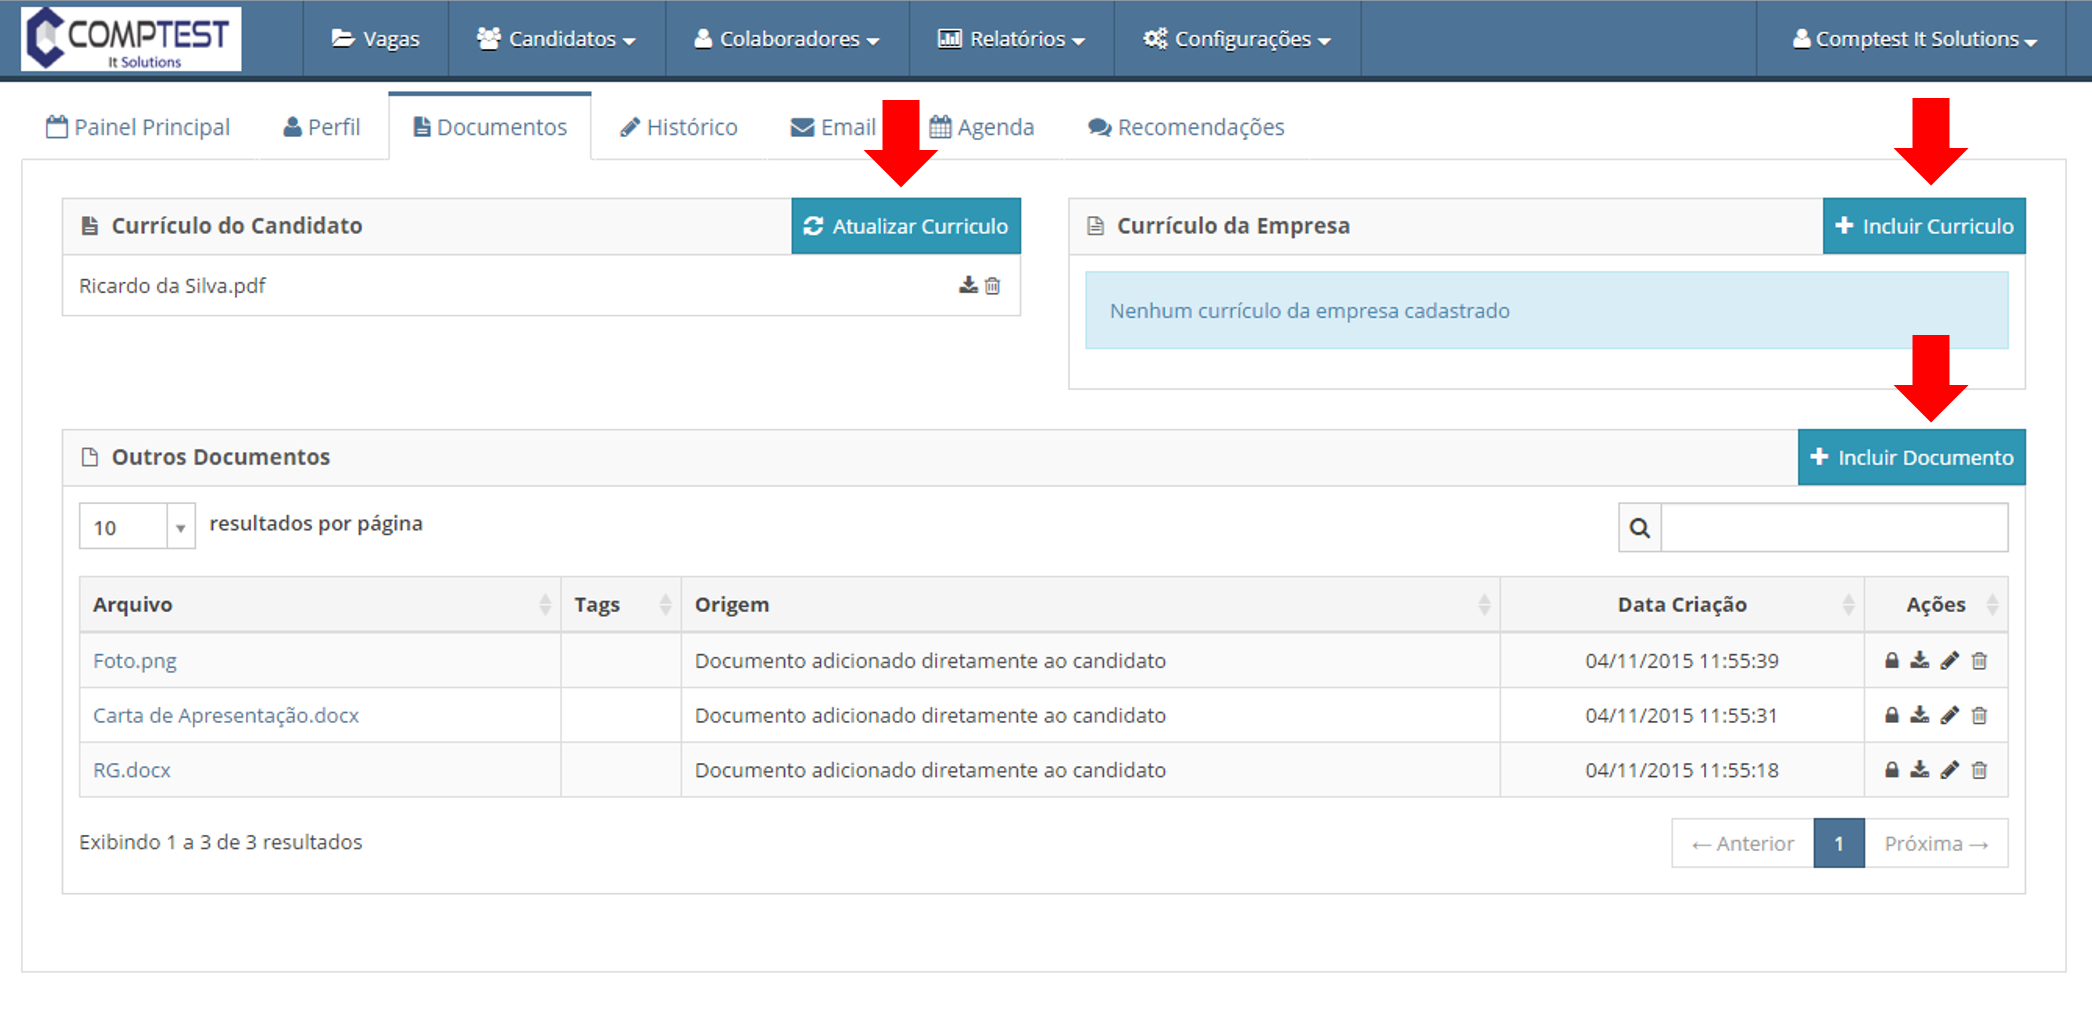Edit the Carta de Apresentação.docx entry
Screen dimensions: 2092x1031
(x=1950, y=716)
